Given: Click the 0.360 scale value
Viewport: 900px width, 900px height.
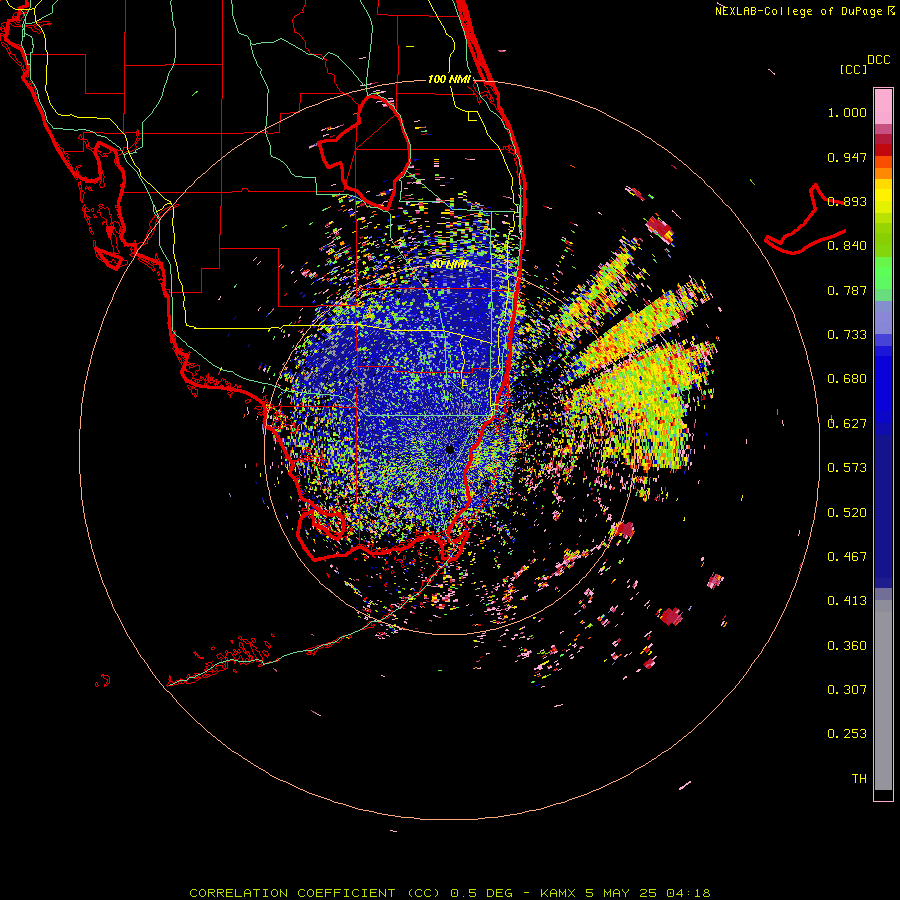Looking at the screenshot, I should tap(847, 646).
